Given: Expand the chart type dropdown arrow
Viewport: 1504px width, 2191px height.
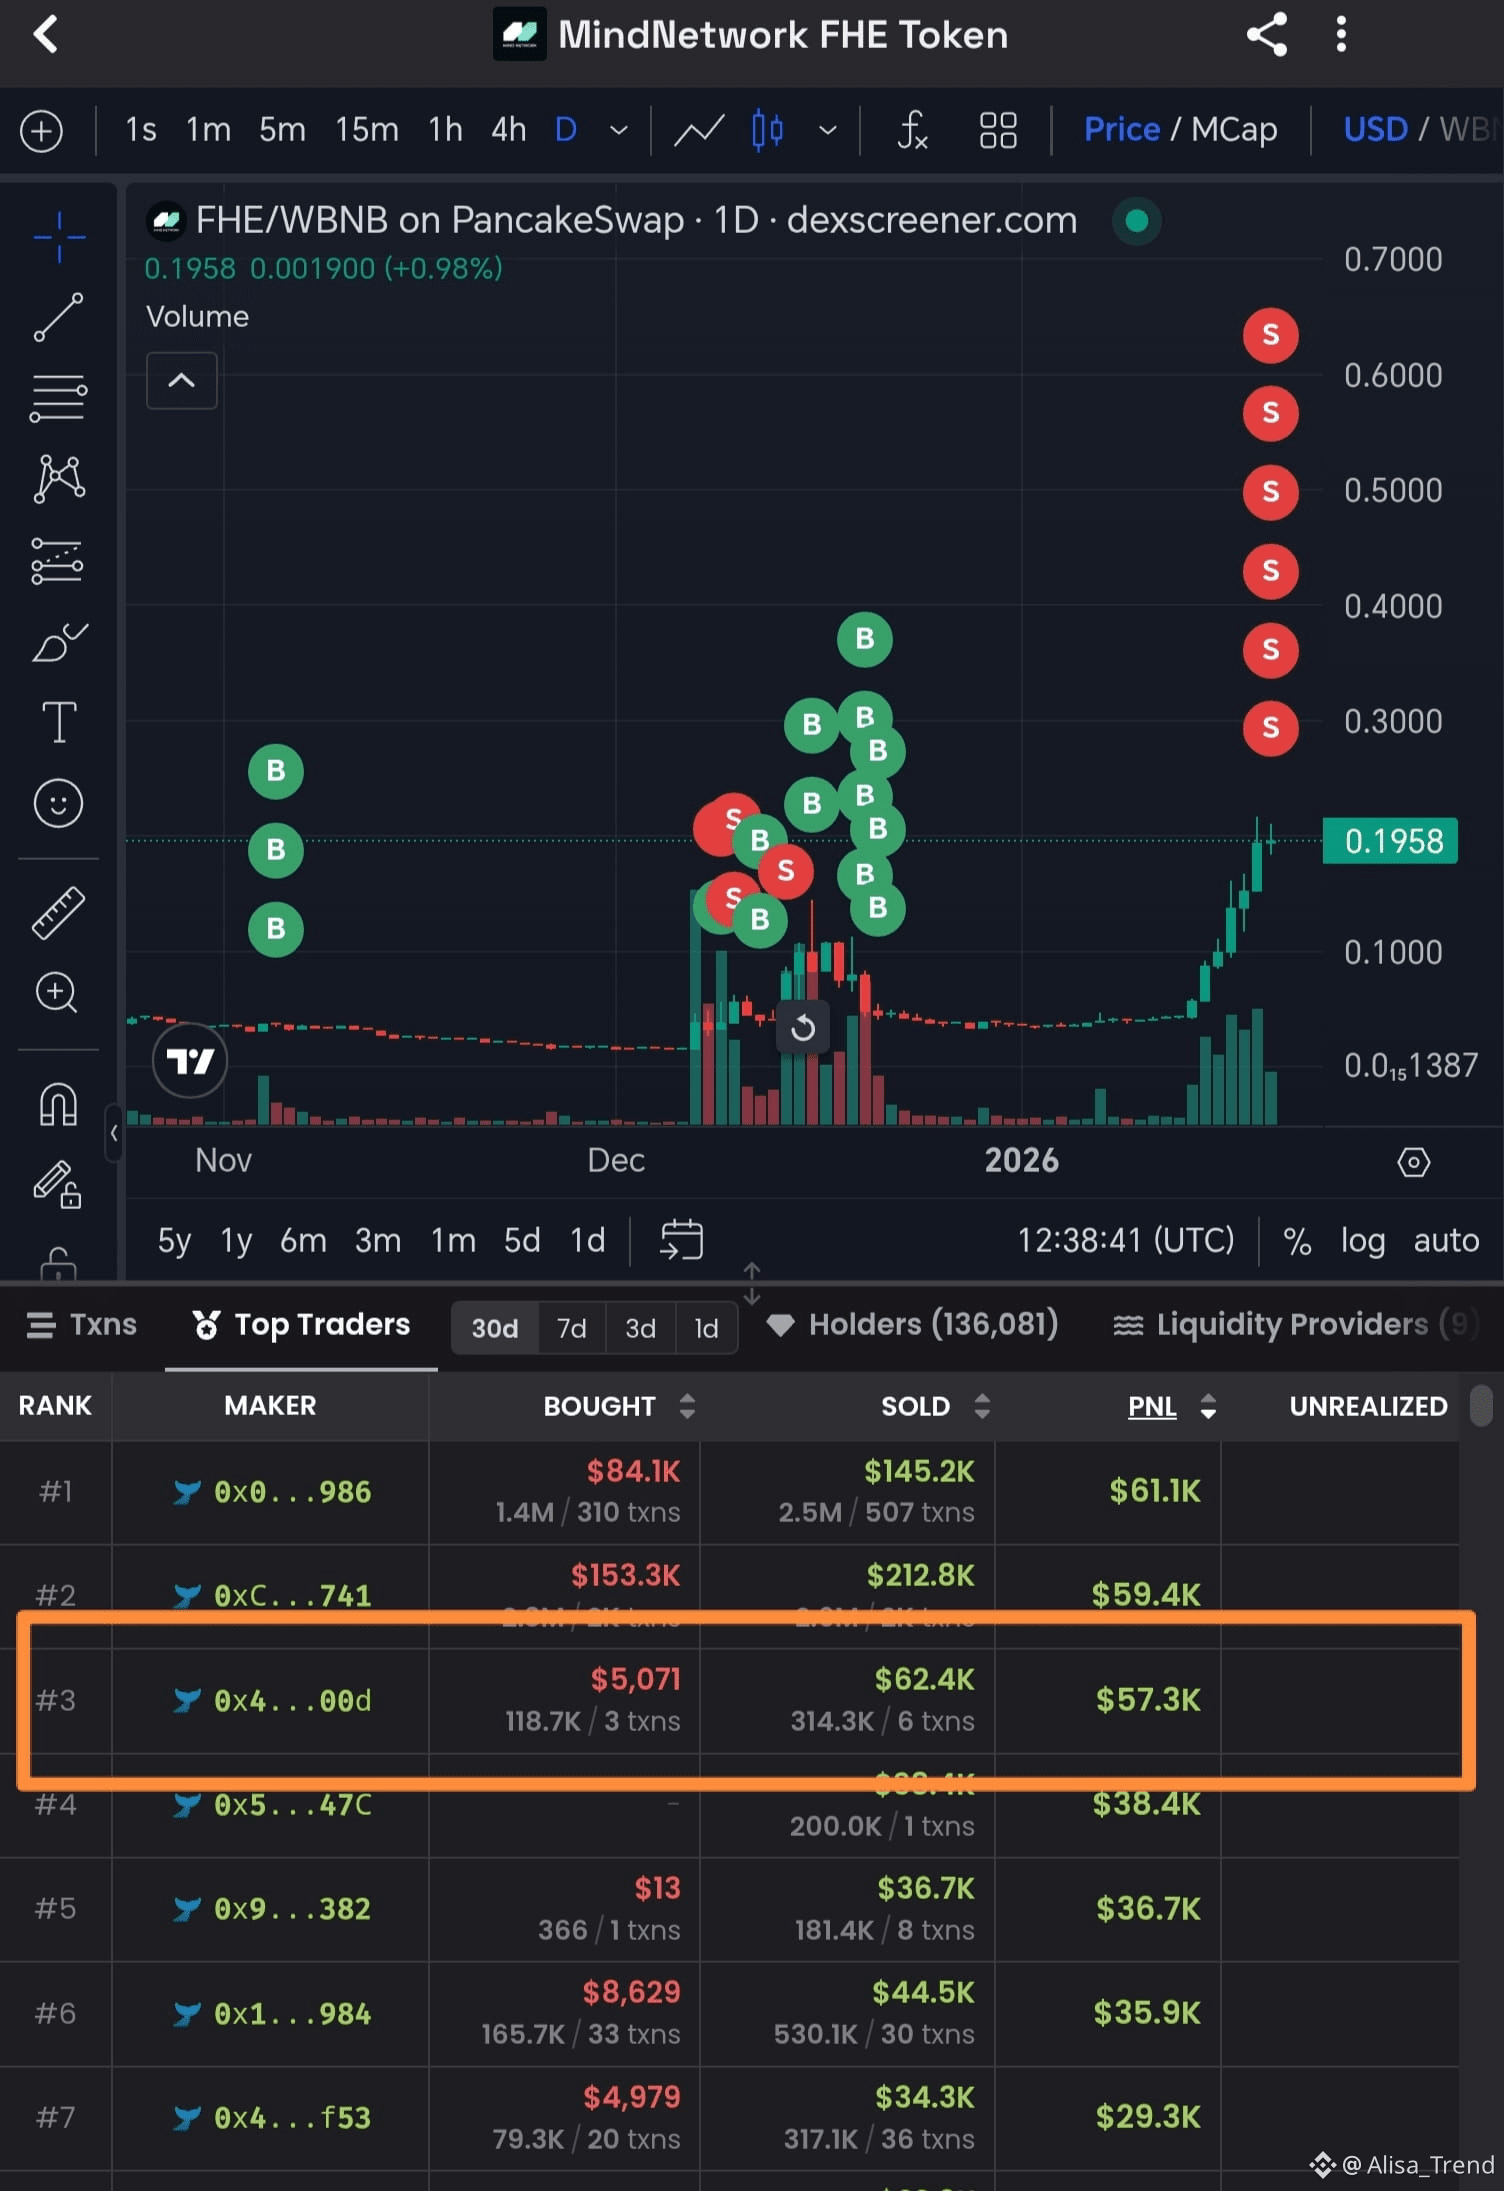Looking at the screenshot, I should 828,130.
